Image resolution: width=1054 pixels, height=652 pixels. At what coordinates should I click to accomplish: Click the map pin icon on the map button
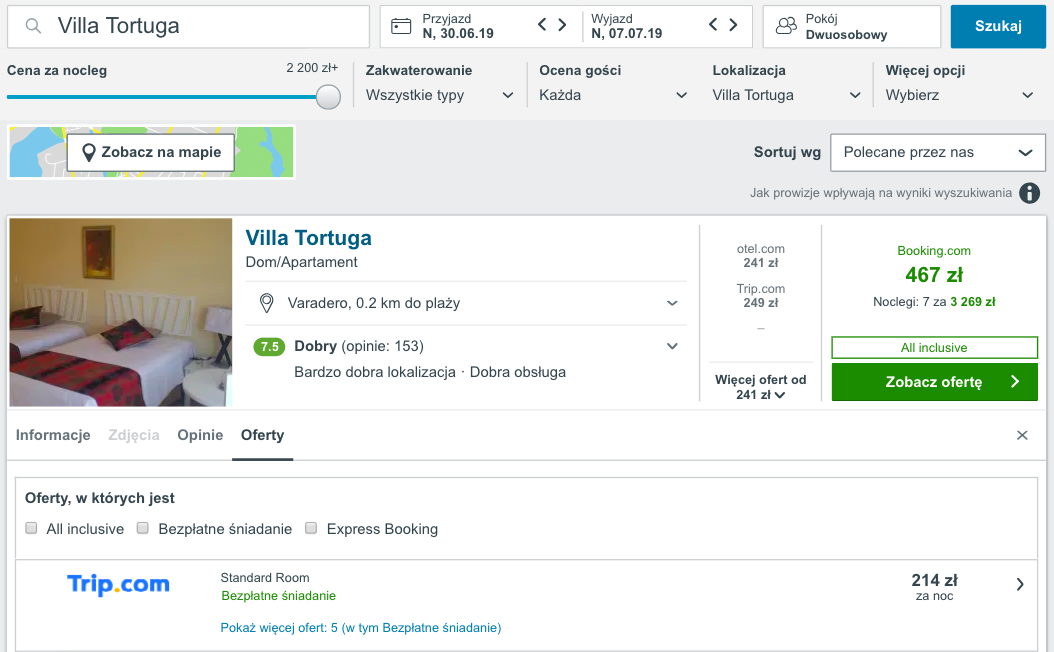click(88, 153)
